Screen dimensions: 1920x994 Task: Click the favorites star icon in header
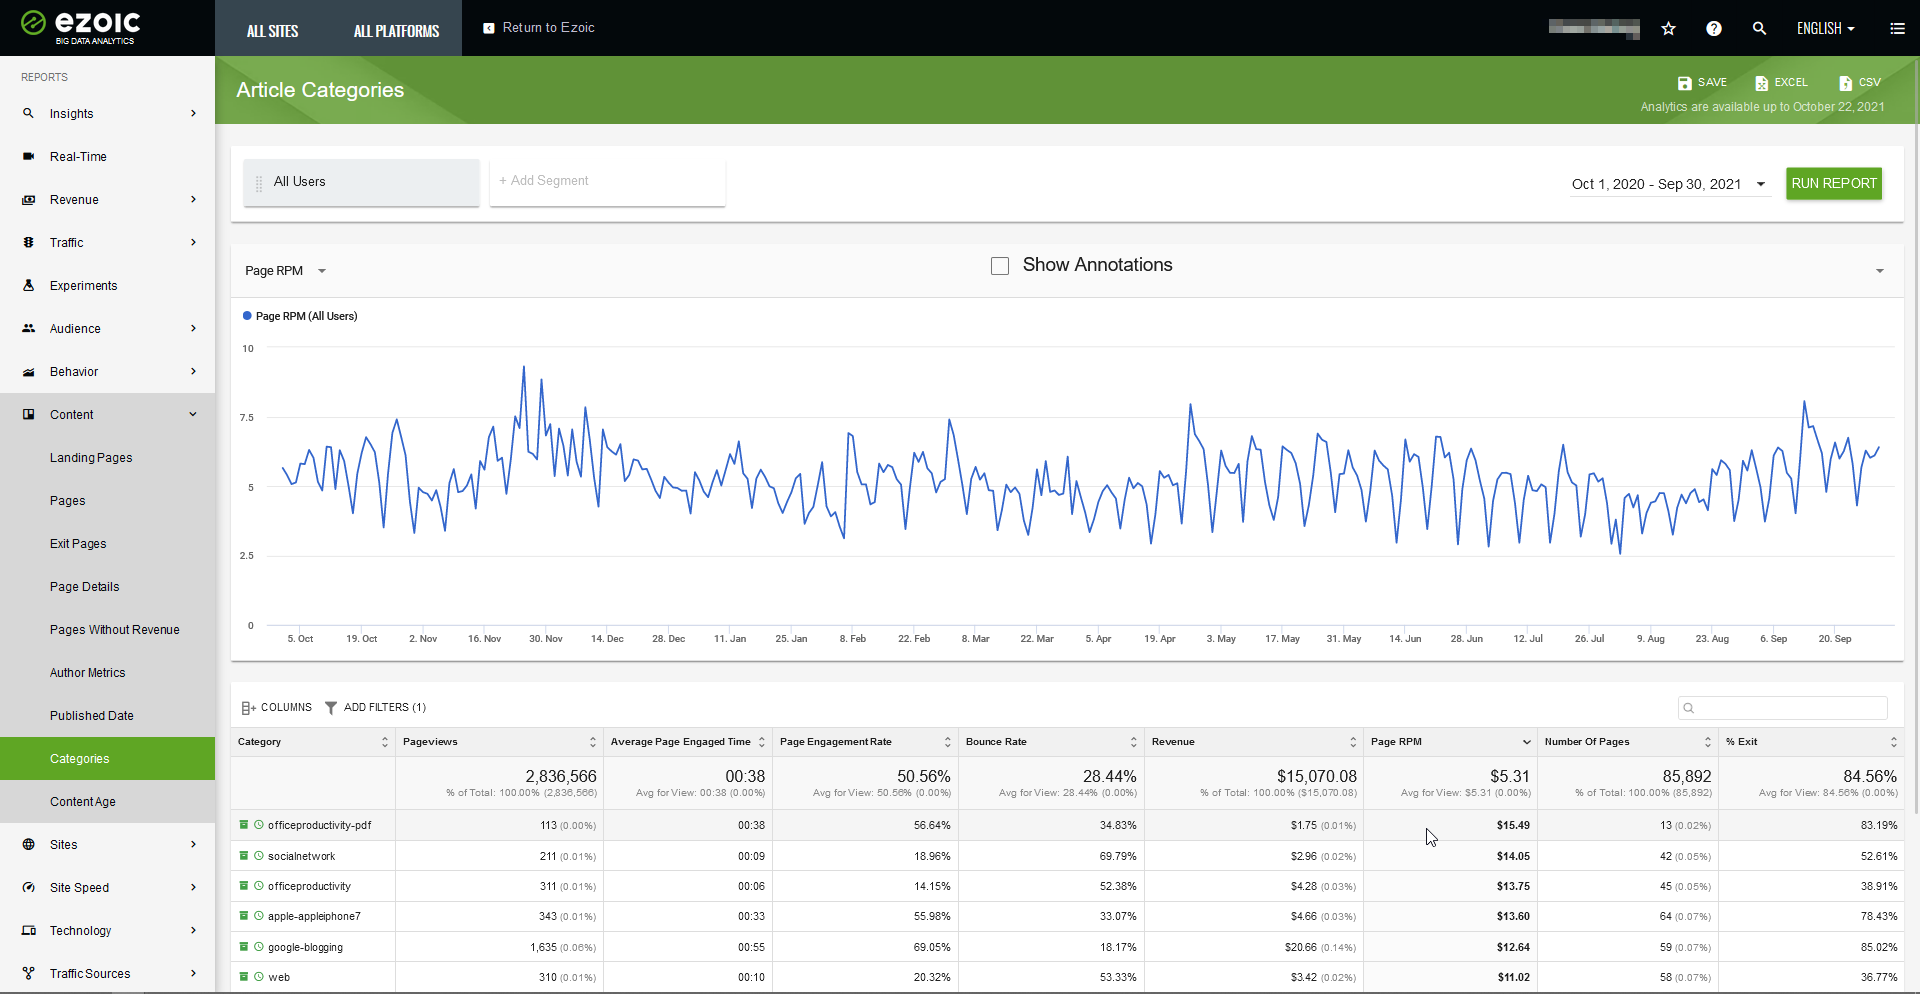tap(1668, 29)
